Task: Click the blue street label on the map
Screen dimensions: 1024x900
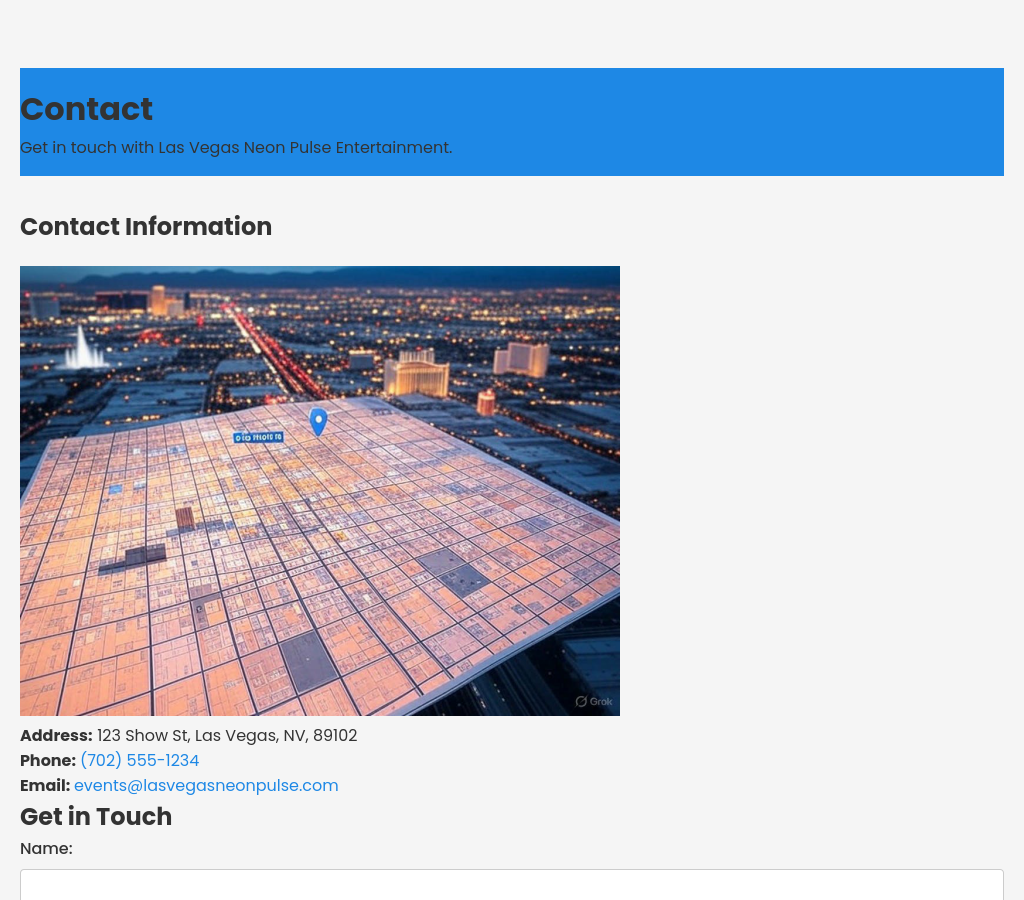Action: tap(258, 437)
